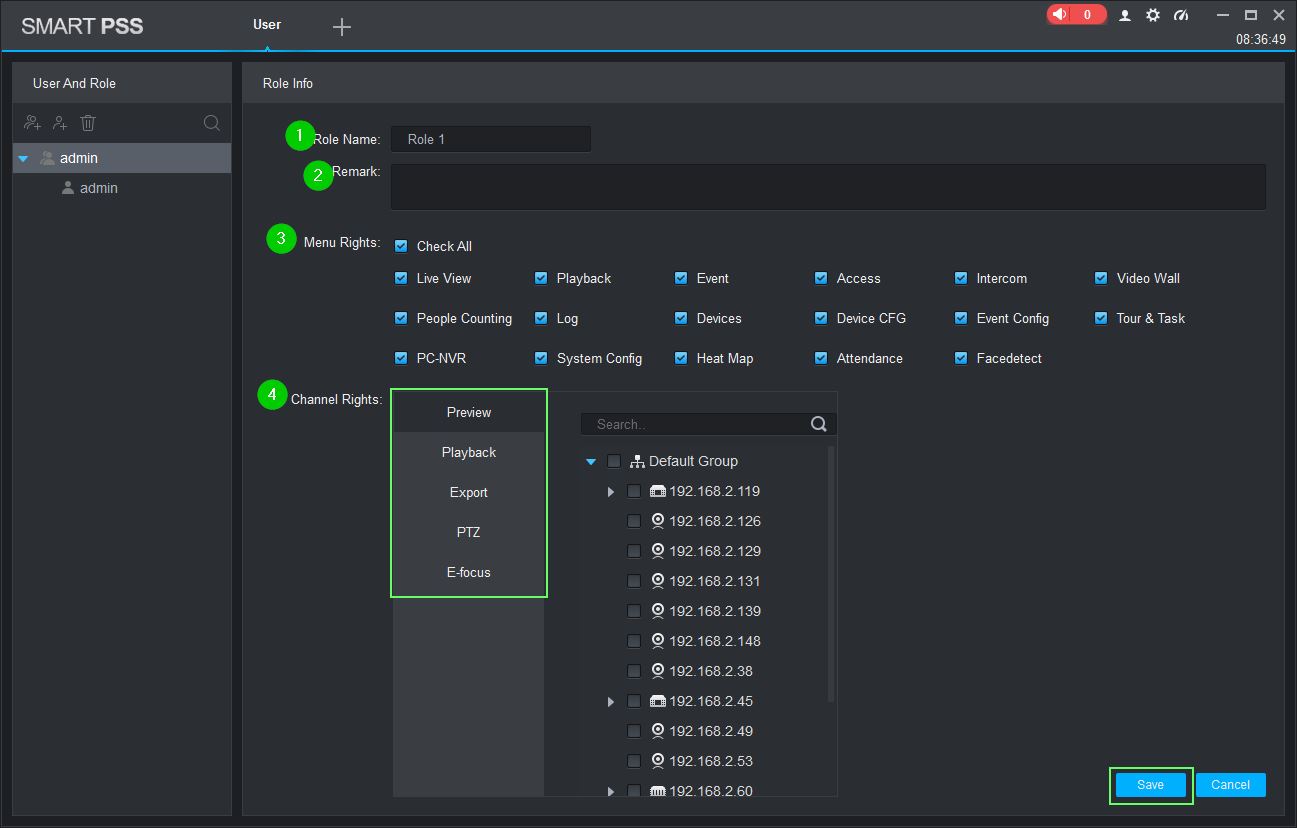
Task: Collapse the admin role in left panel
Action: pyautogui.click(x=23, y=158)
